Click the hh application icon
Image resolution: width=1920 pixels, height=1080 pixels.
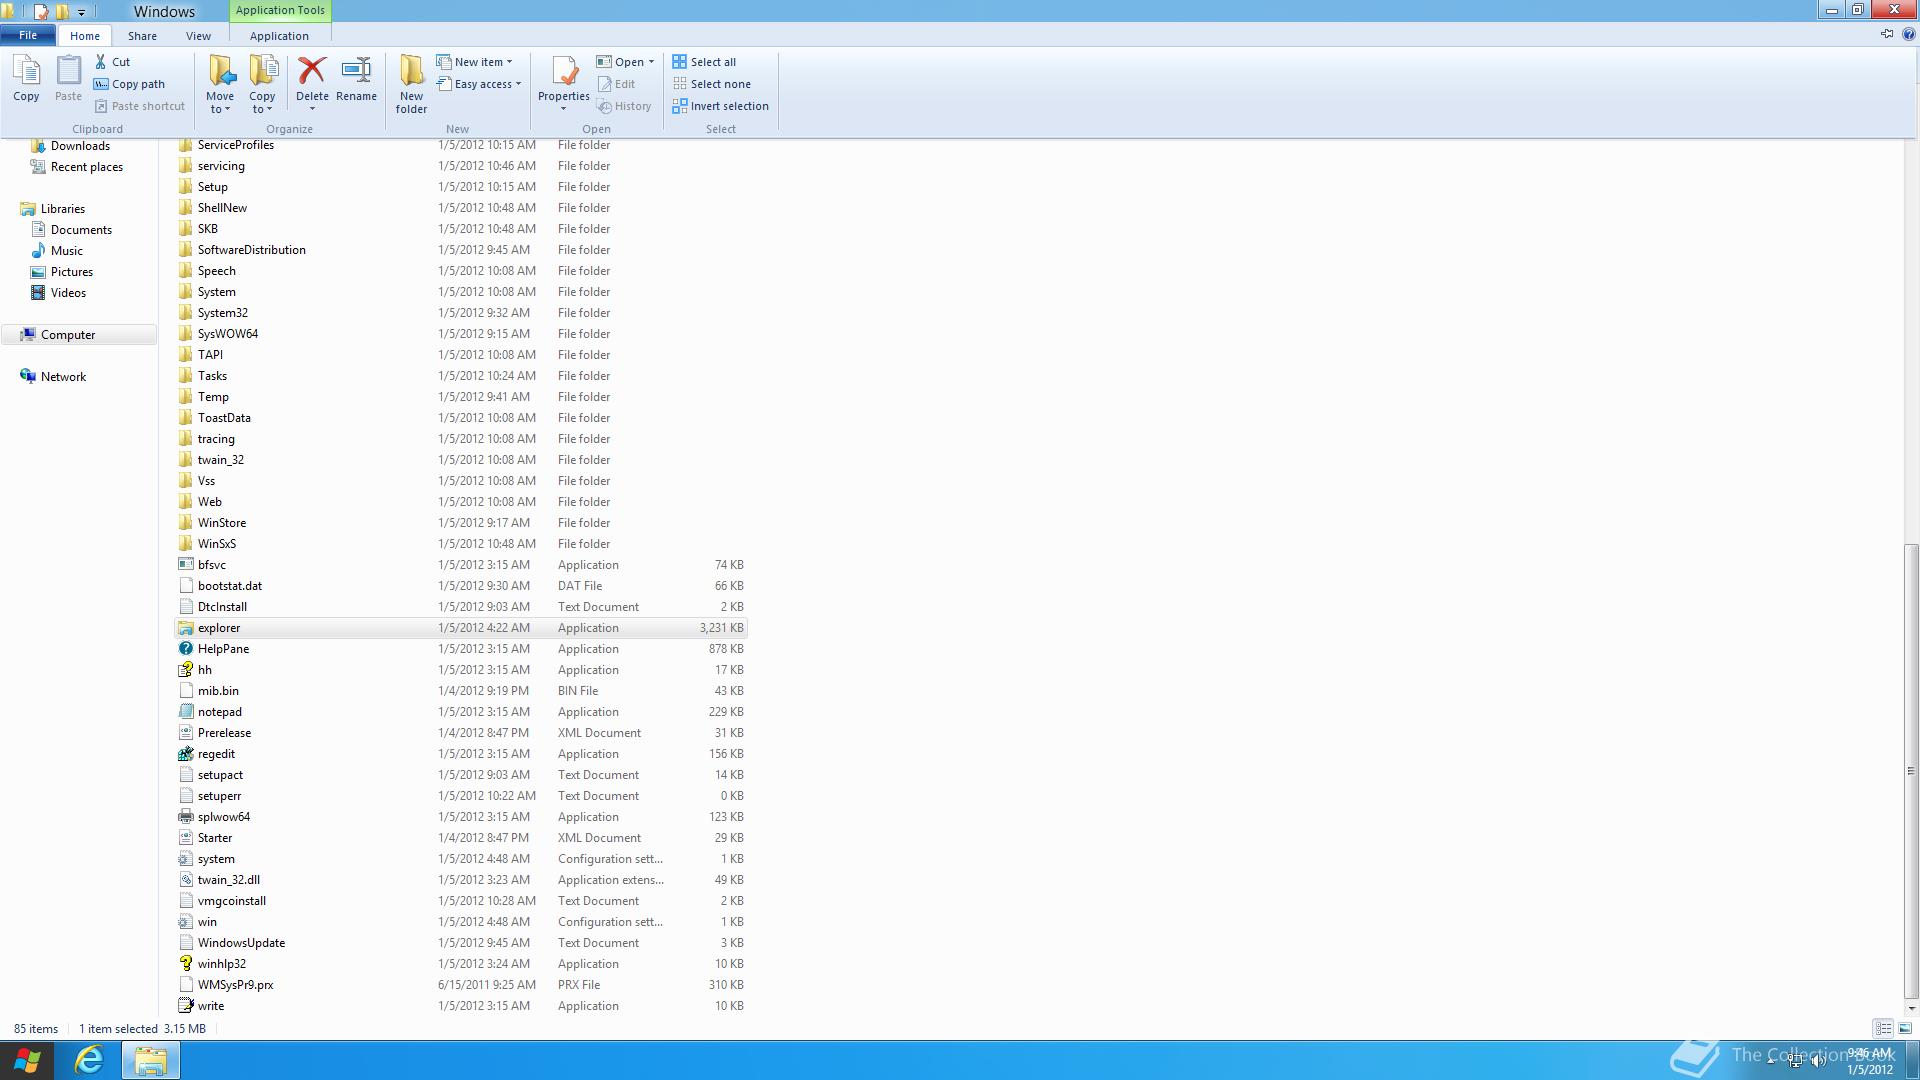(185, 670)
